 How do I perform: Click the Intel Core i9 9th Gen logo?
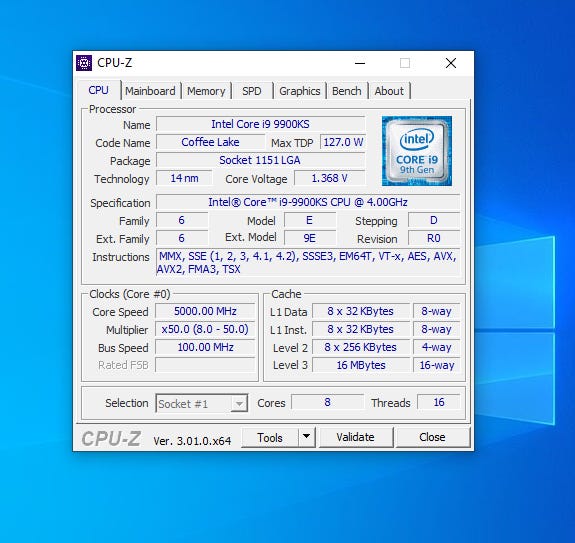(x=417, y=151)
